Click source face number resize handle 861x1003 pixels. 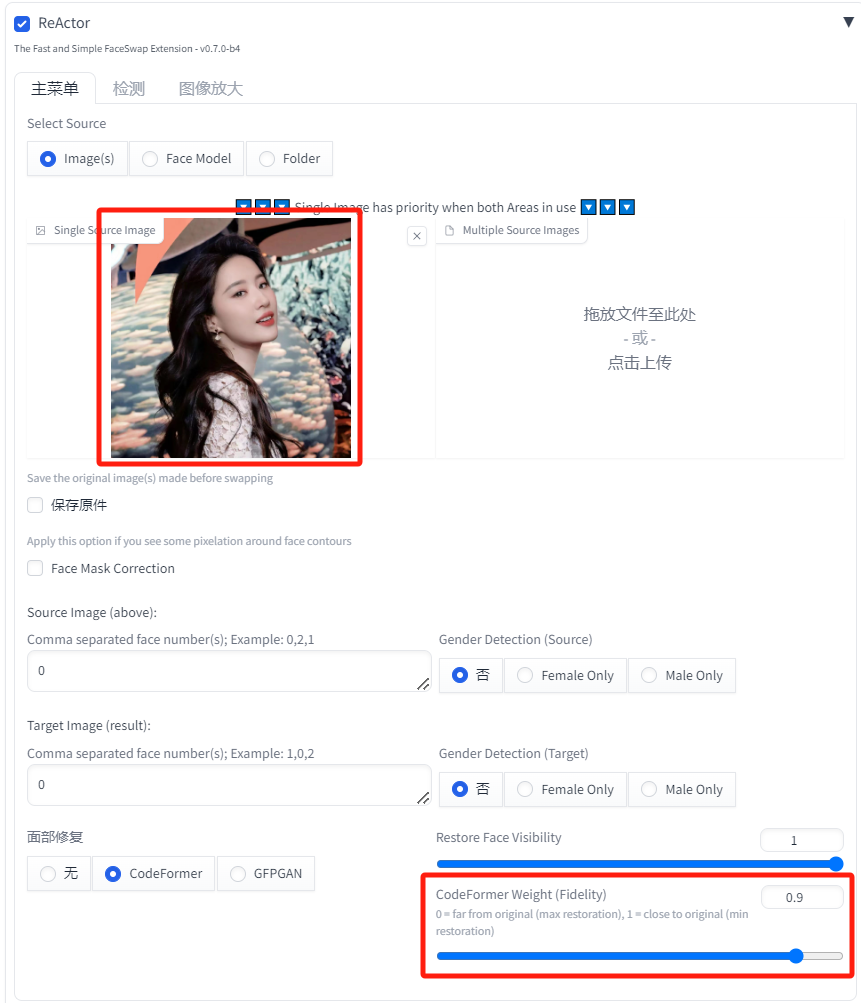[423, 684]
